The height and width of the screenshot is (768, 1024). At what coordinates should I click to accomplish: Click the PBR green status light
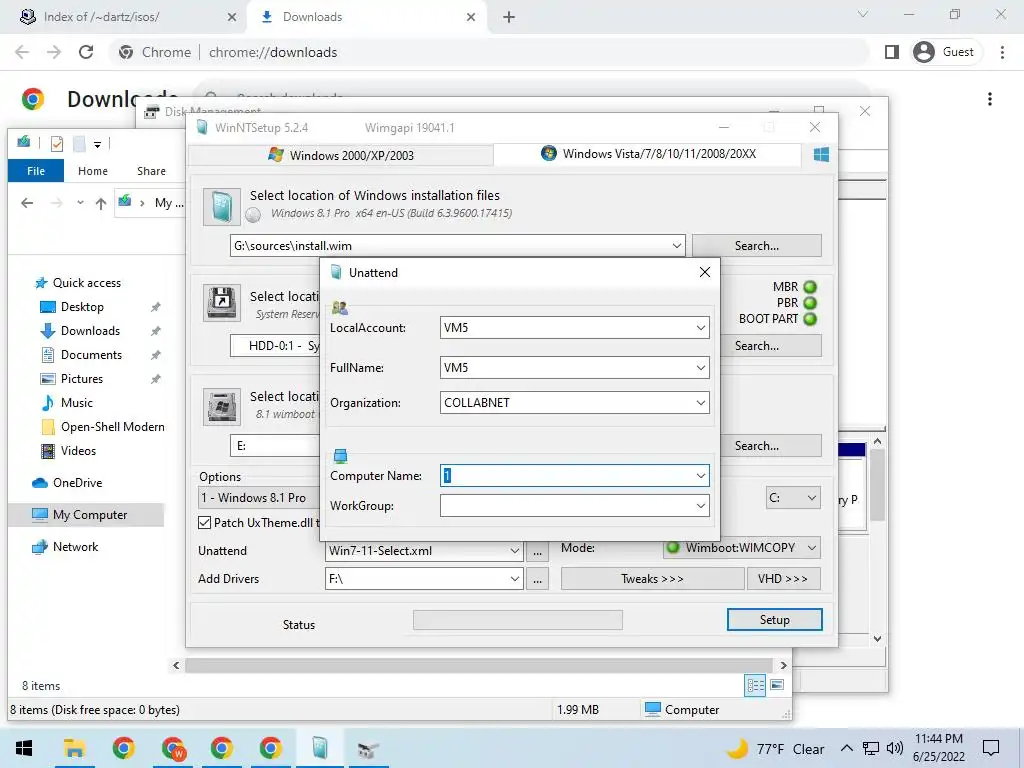(810, 303)
